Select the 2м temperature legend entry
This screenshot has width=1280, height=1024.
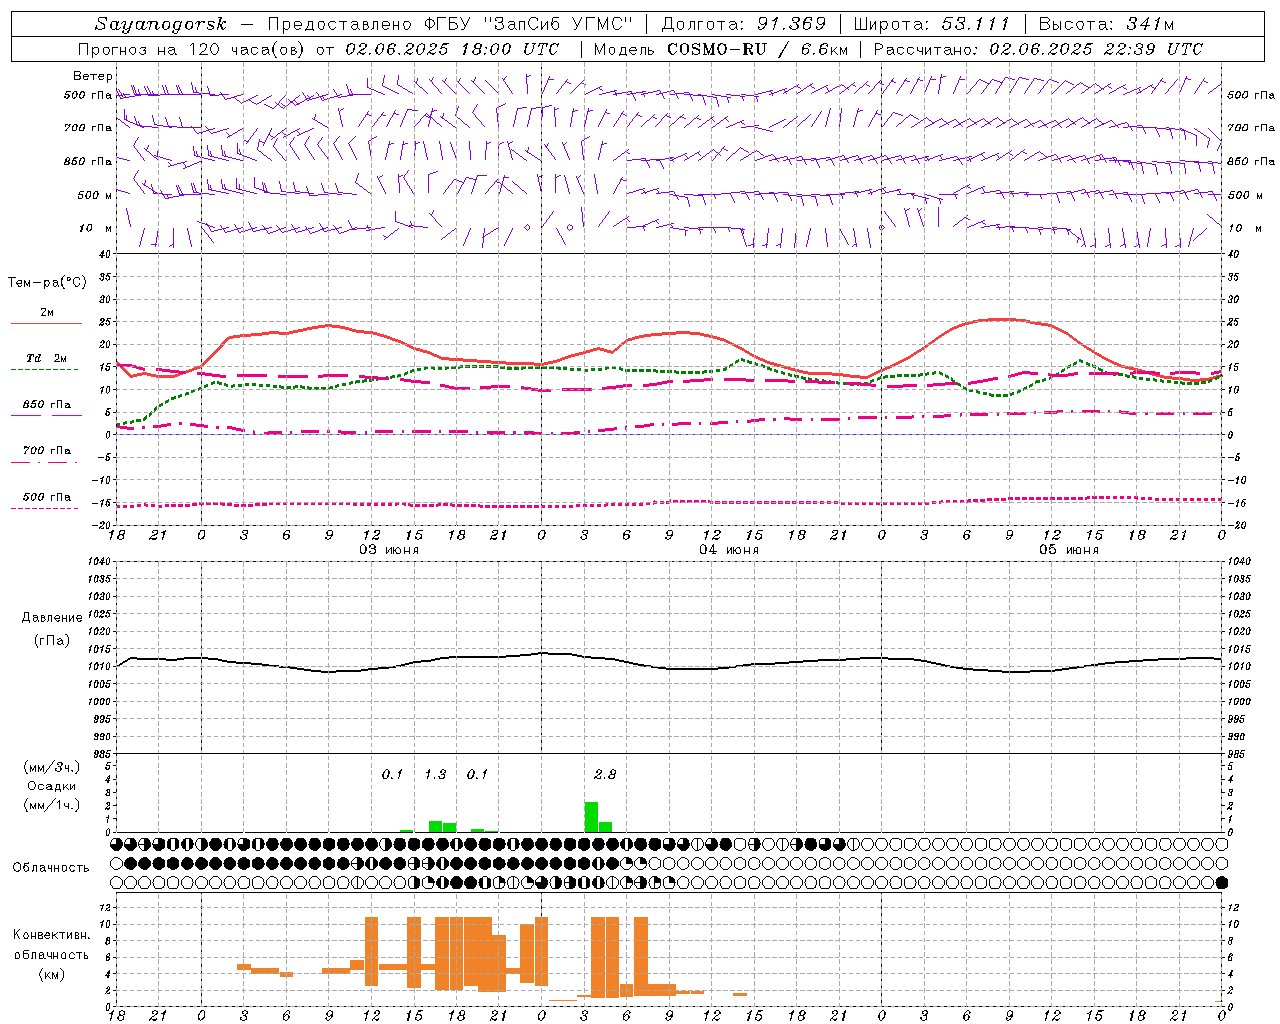point(47,312)
